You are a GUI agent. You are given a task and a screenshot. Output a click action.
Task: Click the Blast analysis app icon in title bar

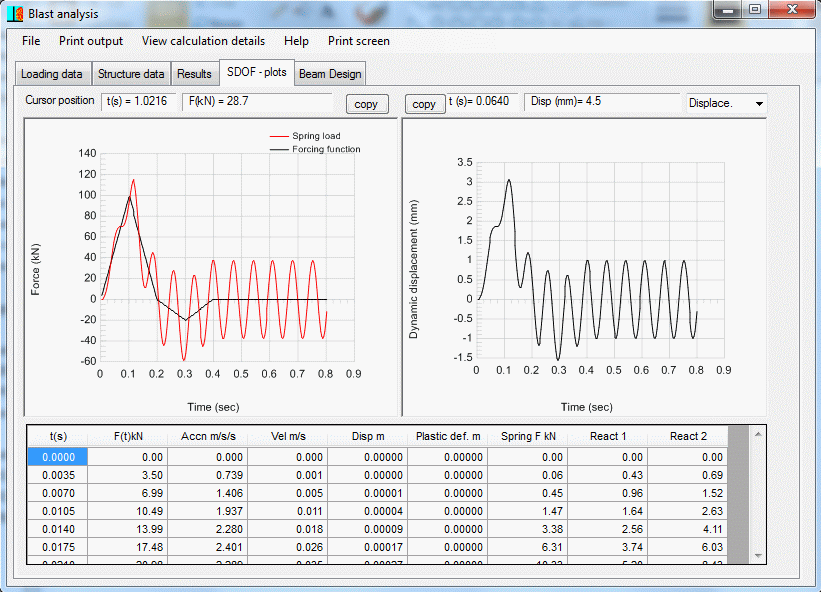point(16,13)
